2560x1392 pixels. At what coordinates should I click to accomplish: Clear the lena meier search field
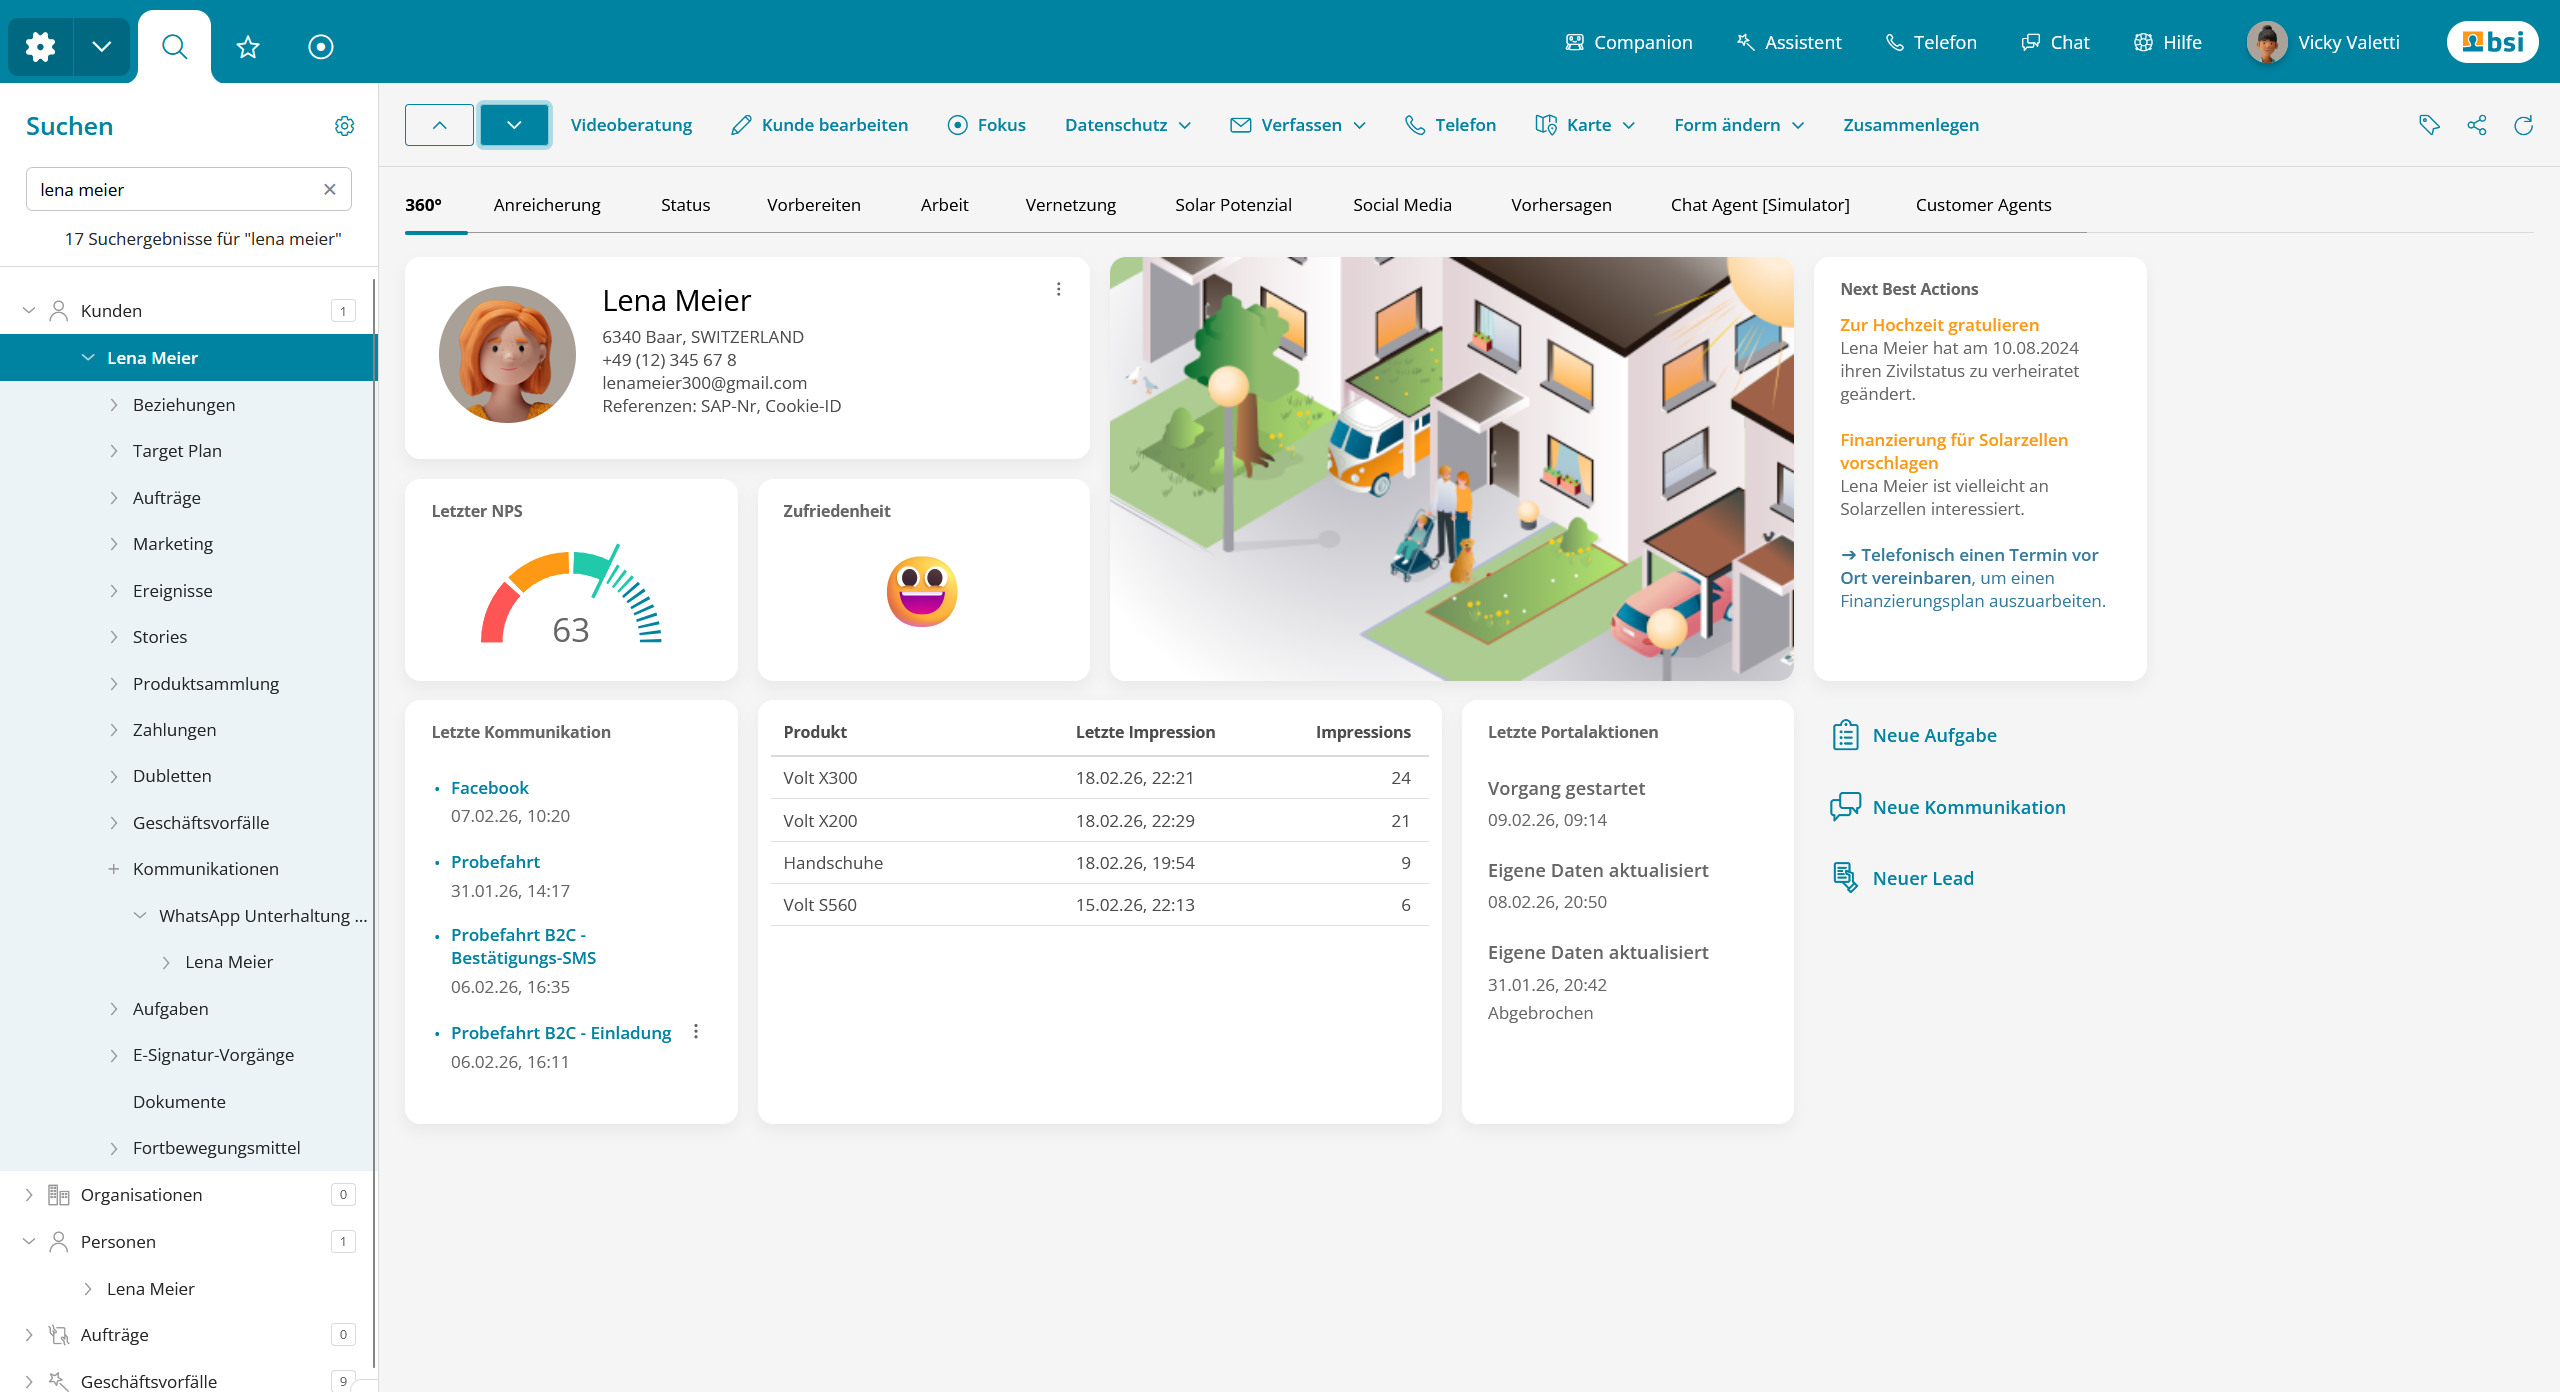(x=330, y=189)
